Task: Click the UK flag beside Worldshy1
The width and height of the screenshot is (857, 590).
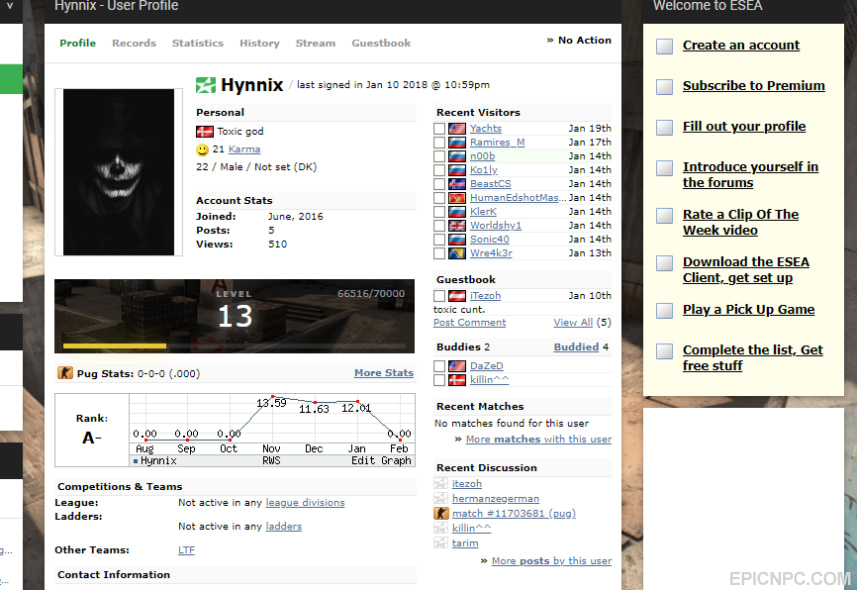Action: click(x=457, y=225)
